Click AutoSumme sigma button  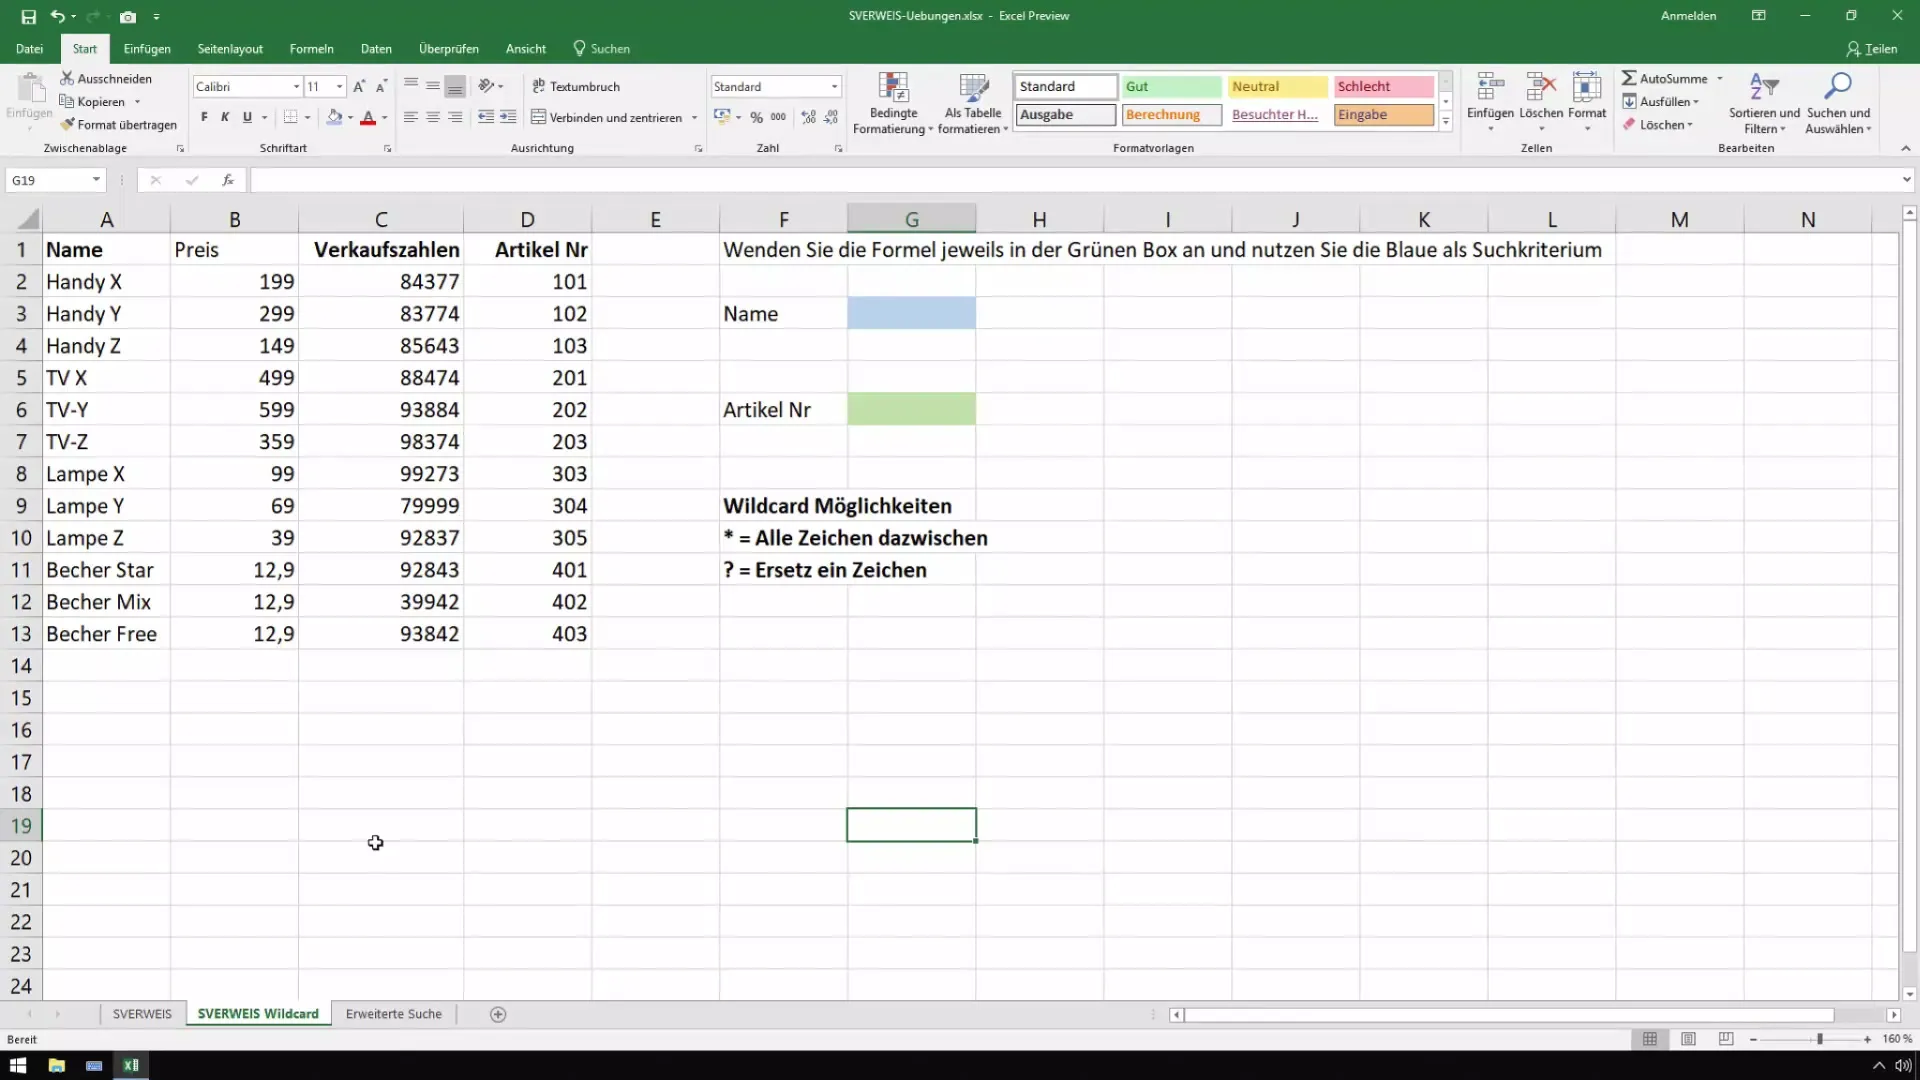(x=1665, y=78)
